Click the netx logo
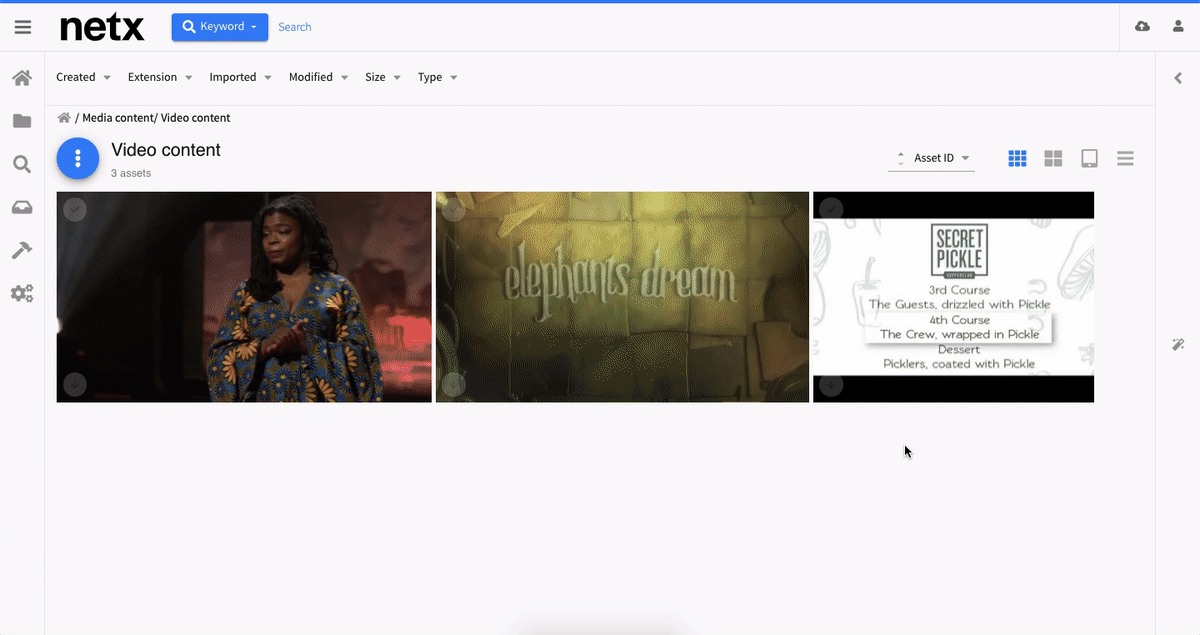The image size is (1200, 635). [102, 27]
